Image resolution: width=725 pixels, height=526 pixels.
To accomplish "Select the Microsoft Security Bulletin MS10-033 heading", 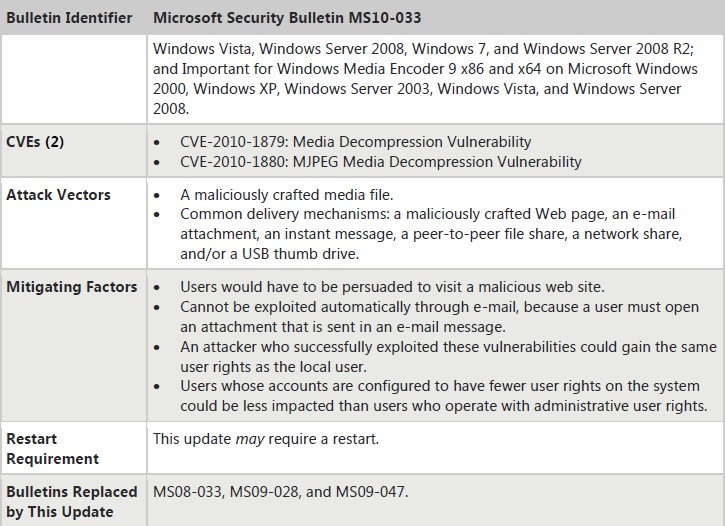I will pos(287,18).
